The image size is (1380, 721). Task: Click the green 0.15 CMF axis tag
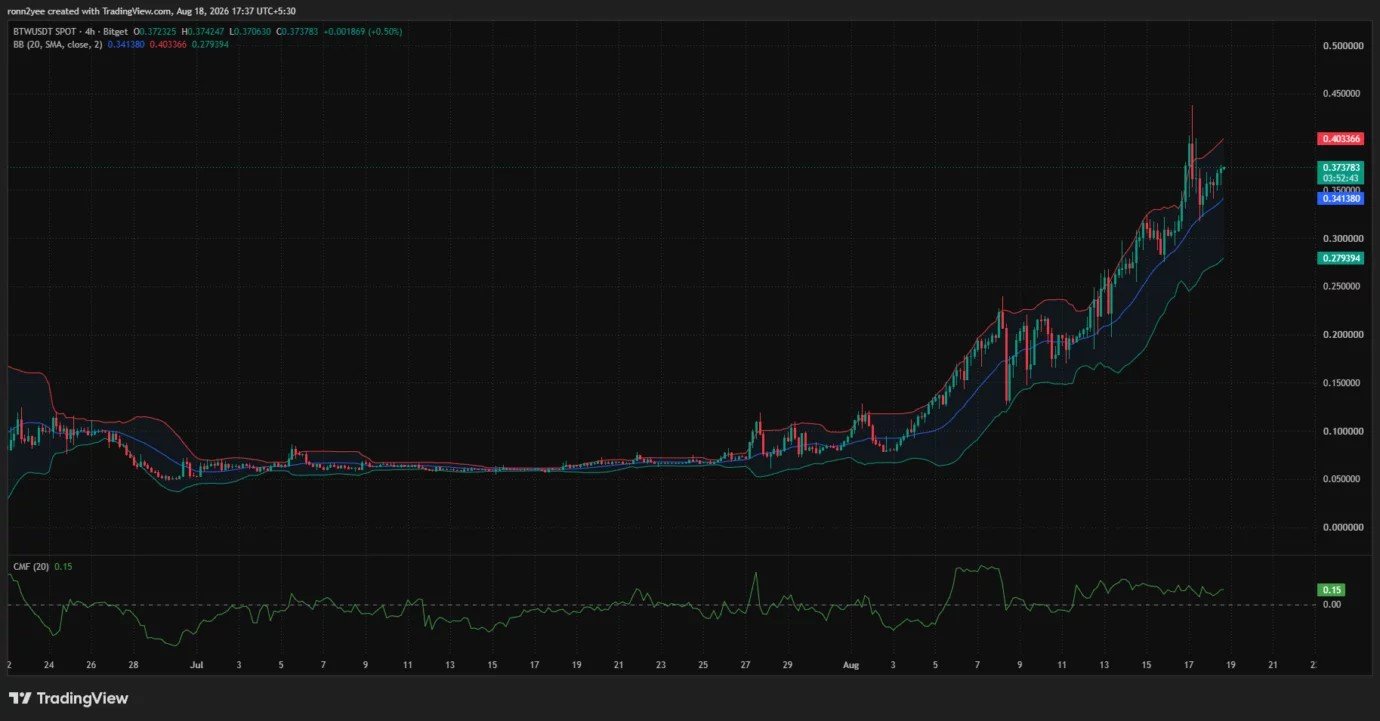(1331, 590)
